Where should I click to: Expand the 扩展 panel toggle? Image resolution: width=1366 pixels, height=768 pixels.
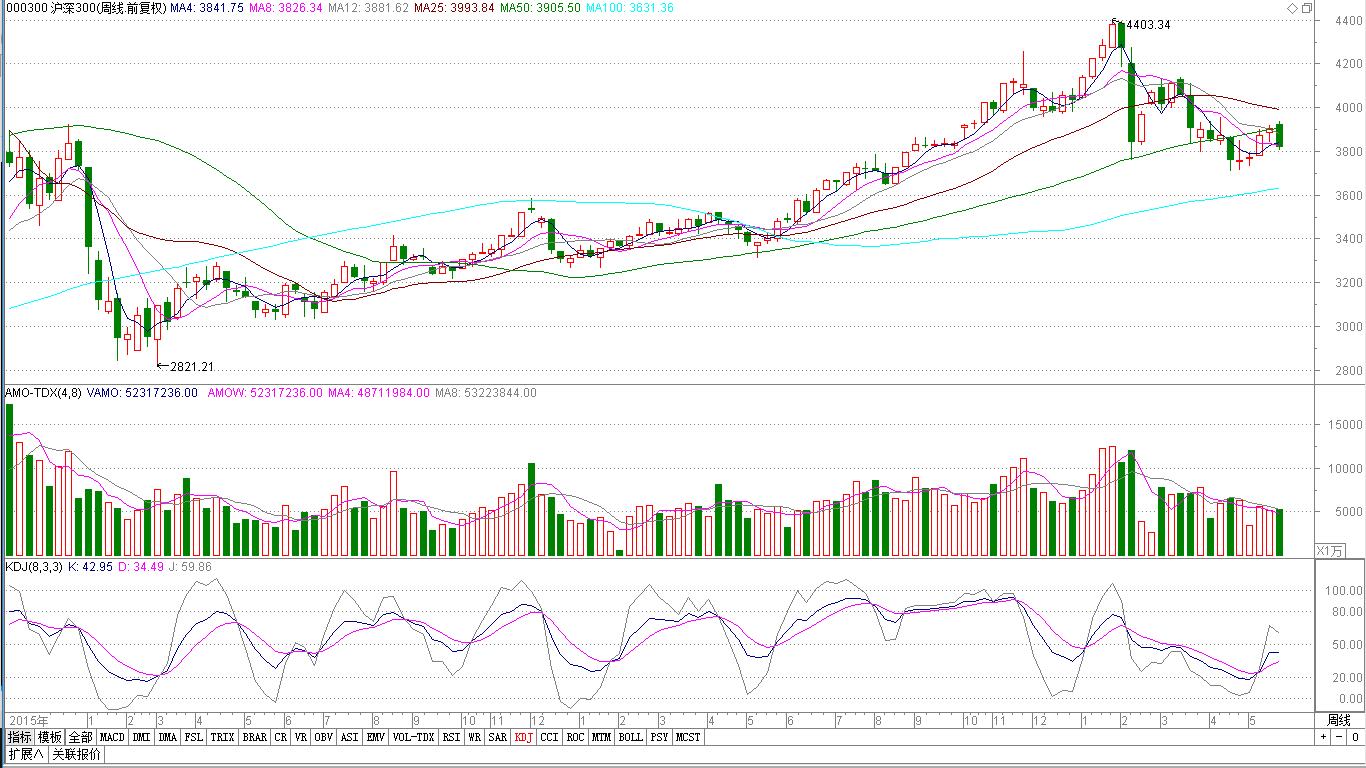pyautogui.click(x=25, y=754)
